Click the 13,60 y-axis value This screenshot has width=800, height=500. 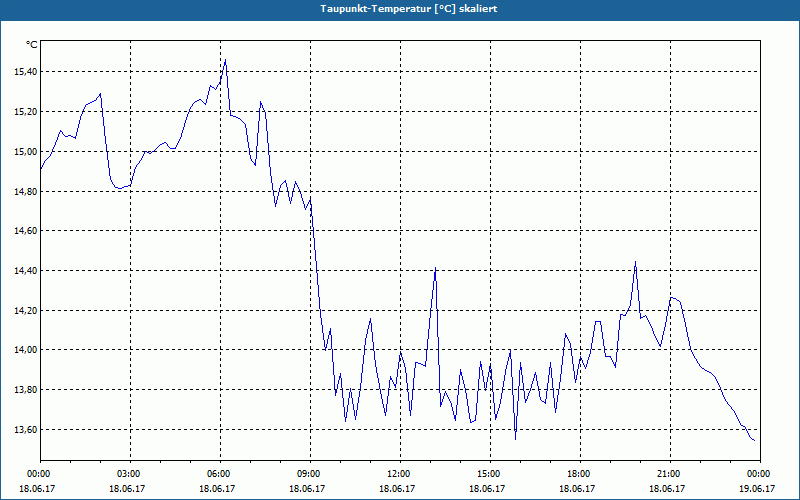[x=26, y=430]
